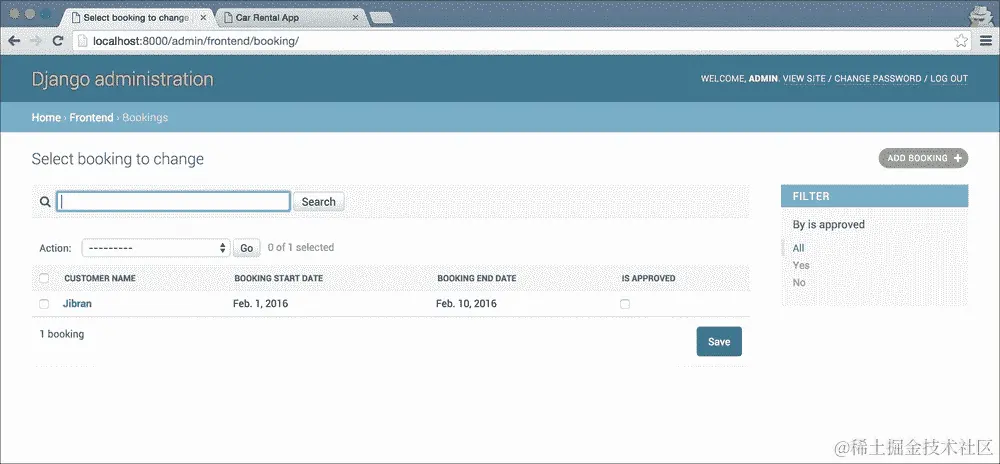Click the page icon in address bar
Viewport: 1000px width, 464px height.
82,41
